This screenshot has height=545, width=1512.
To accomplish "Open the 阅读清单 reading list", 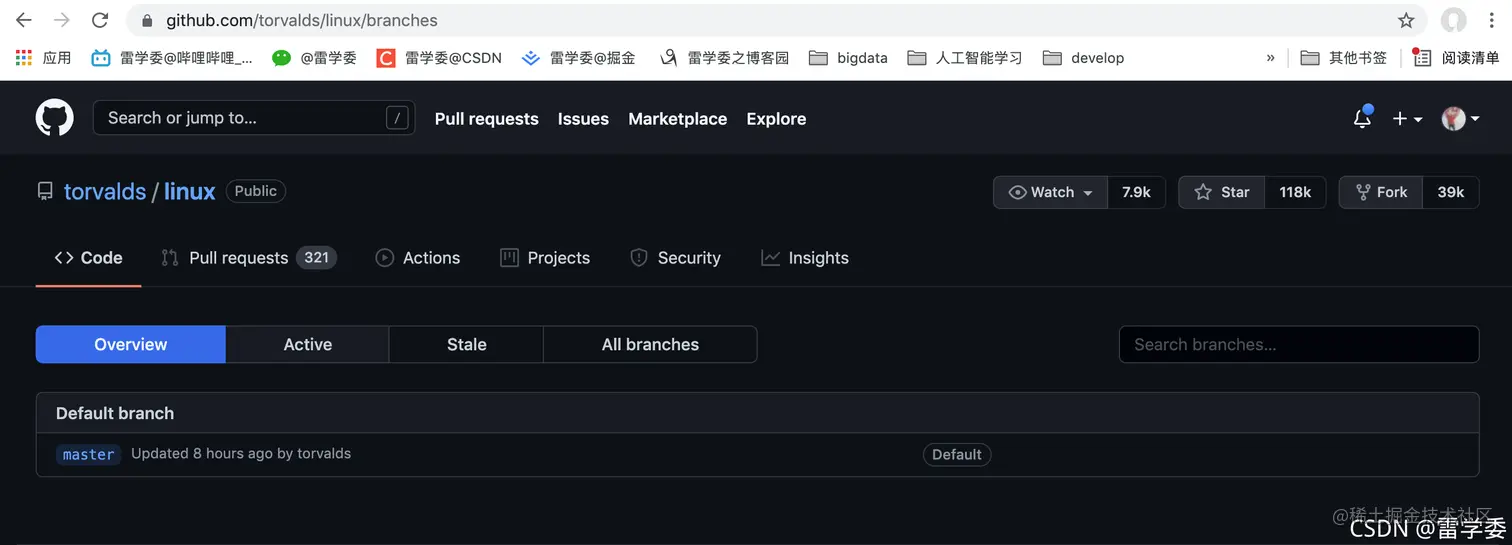I will [1456, 58].
